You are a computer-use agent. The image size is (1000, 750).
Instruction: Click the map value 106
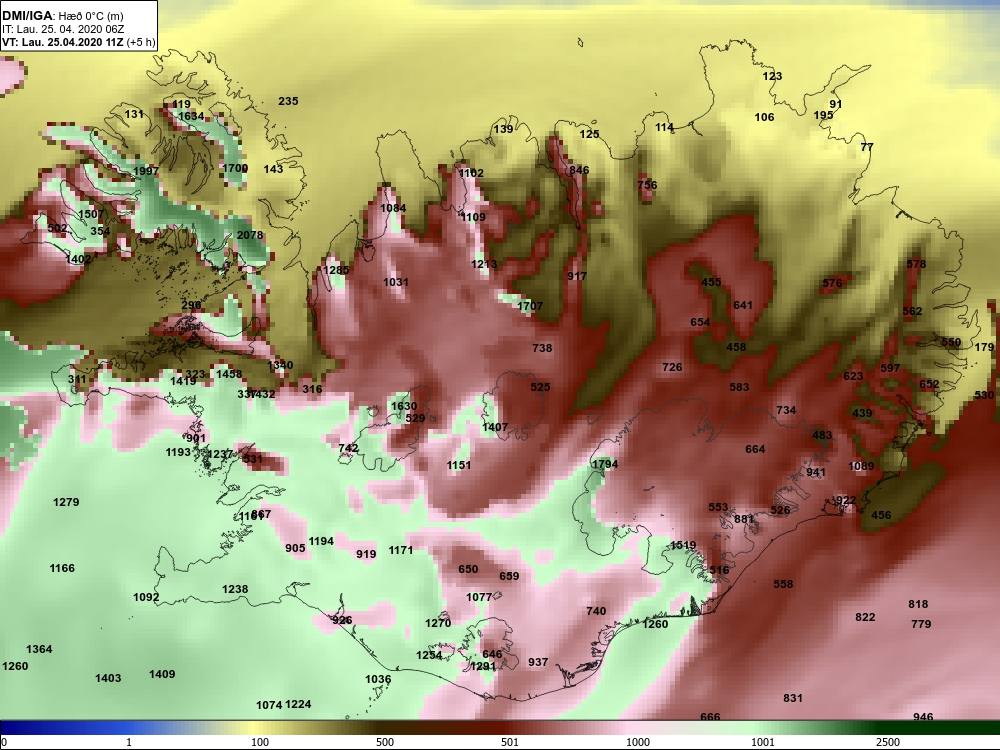pos(765,117)
